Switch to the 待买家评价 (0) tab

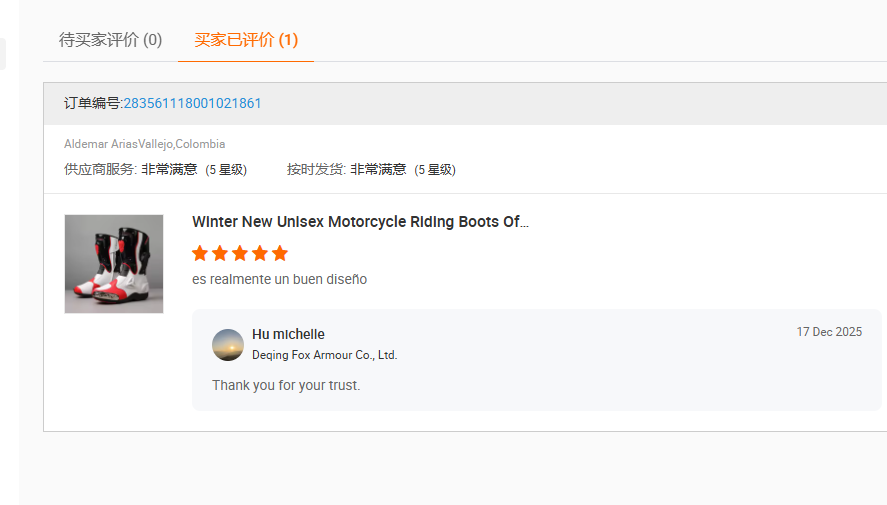[x=110, y=40]
